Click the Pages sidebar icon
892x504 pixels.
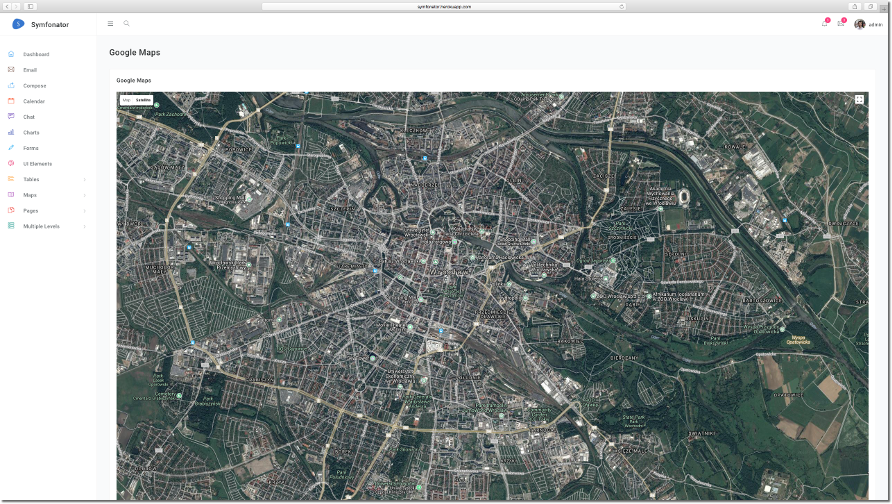coord(11,210)
